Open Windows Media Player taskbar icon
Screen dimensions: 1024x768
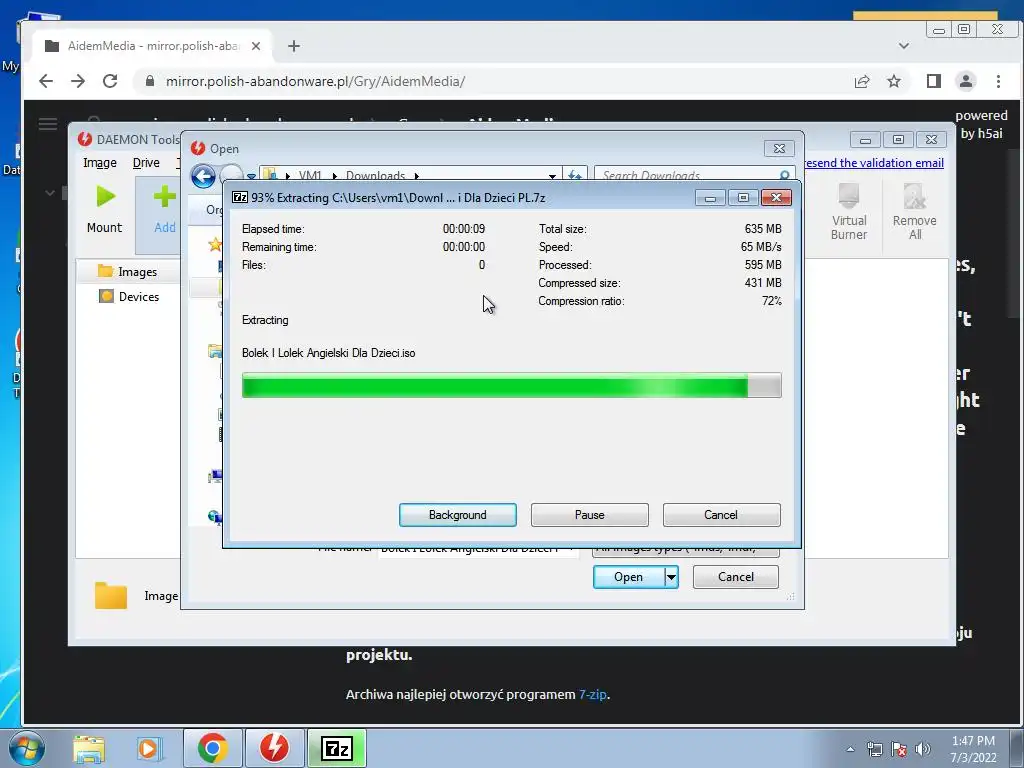pos(149,748)
